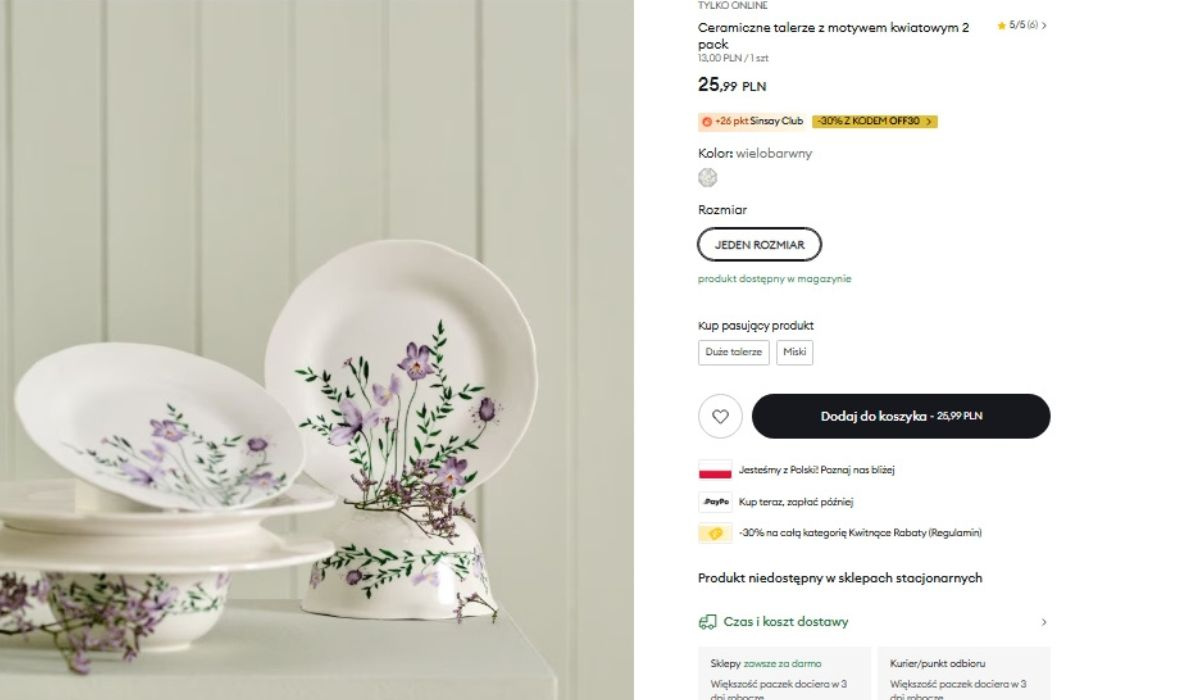1200x700 pixels.
Task: Select the Duże talerze matching product
Action: point(733,352)
